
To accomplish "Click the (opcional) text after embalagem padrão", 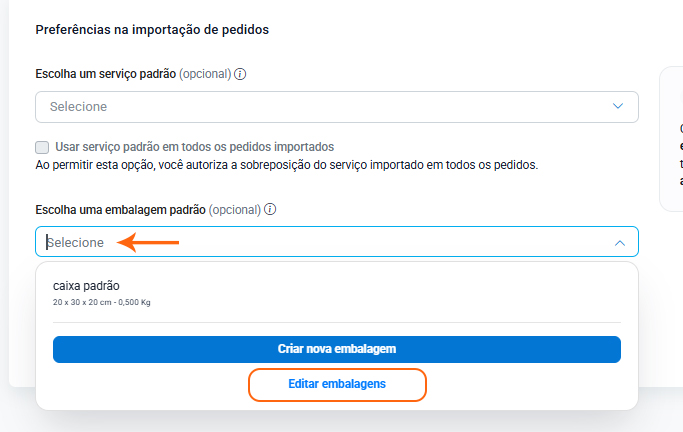I will click(235, 210).
